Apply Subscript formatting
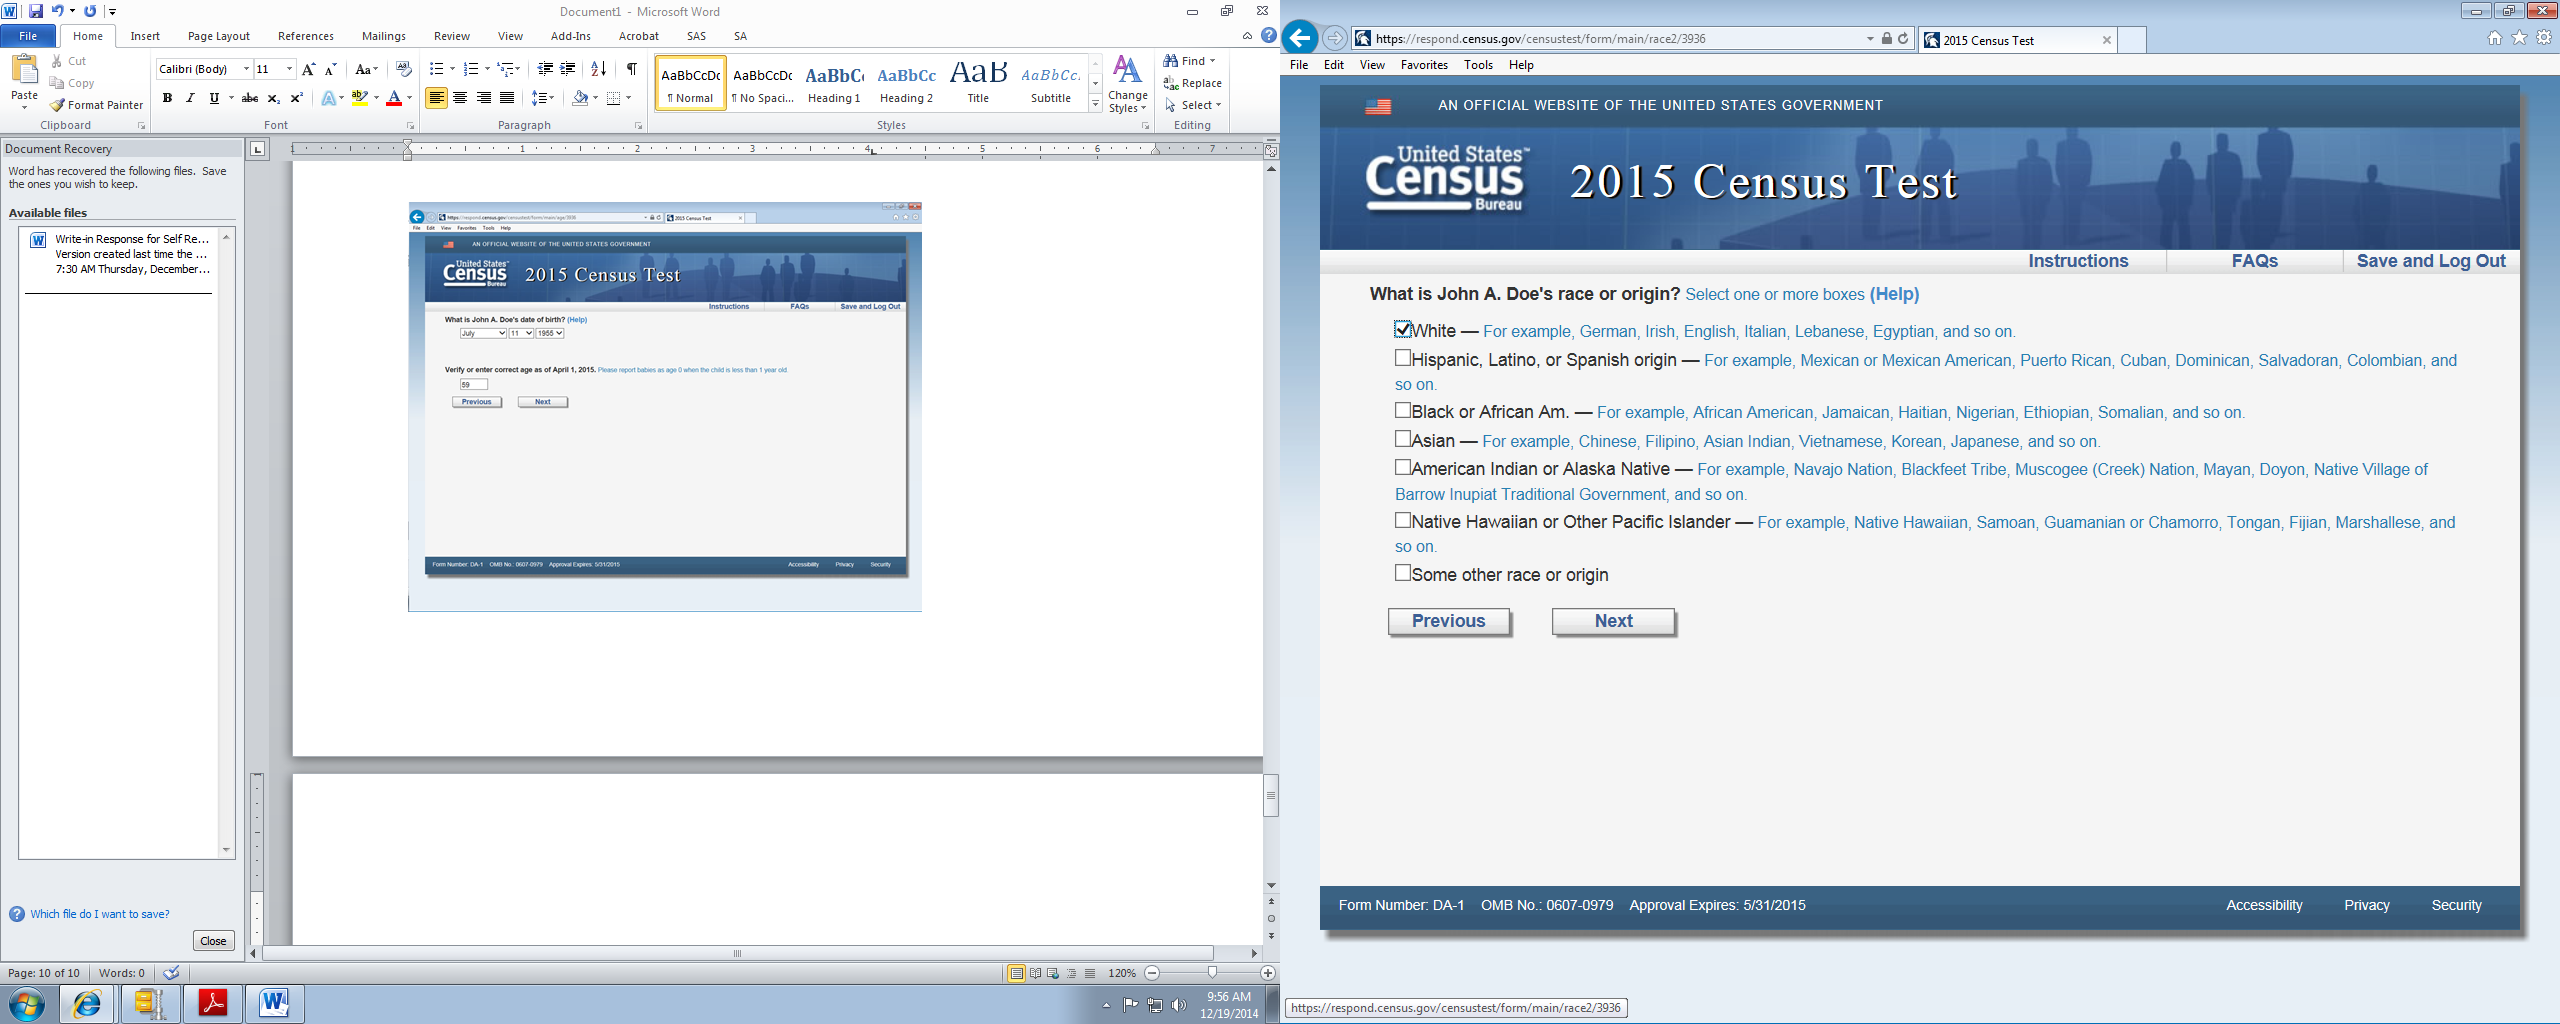 (x=273, y=98)
